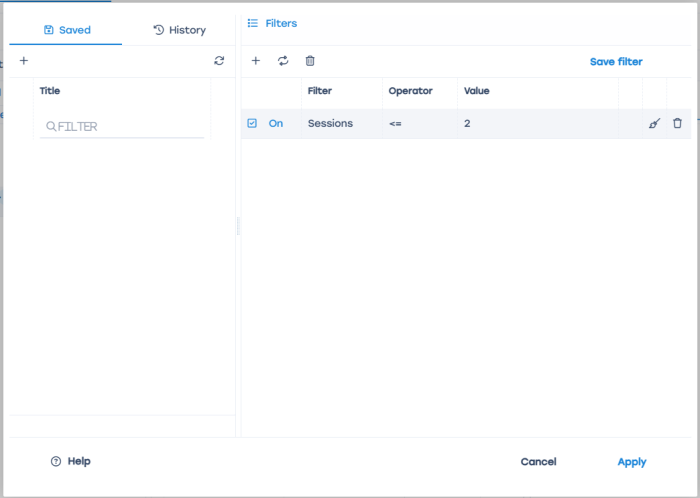Cancel the filter dialog
This screenshot has height=498, width=700.
538,462
